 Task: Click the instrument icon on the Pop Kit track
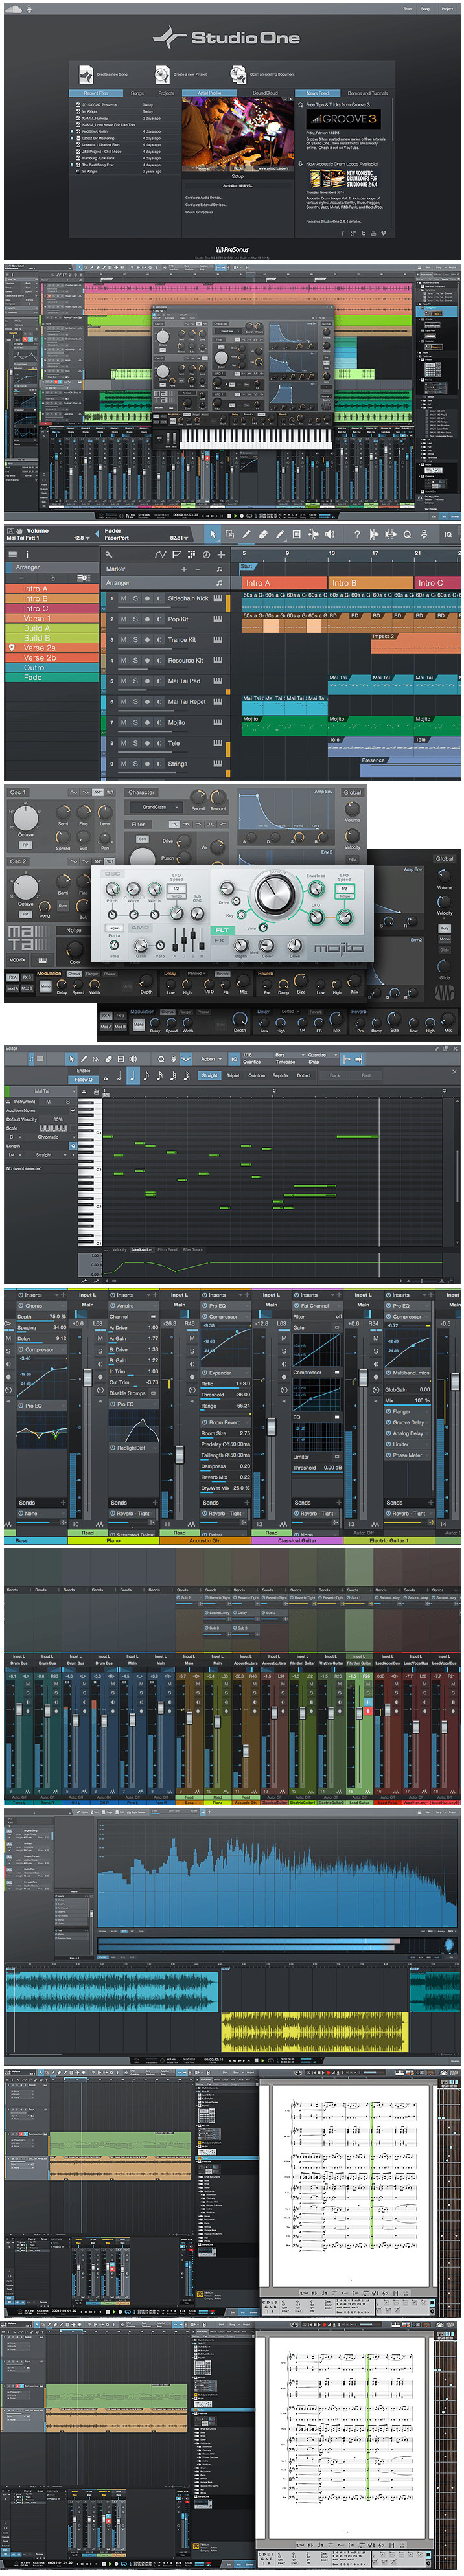[x=218, y=620]
